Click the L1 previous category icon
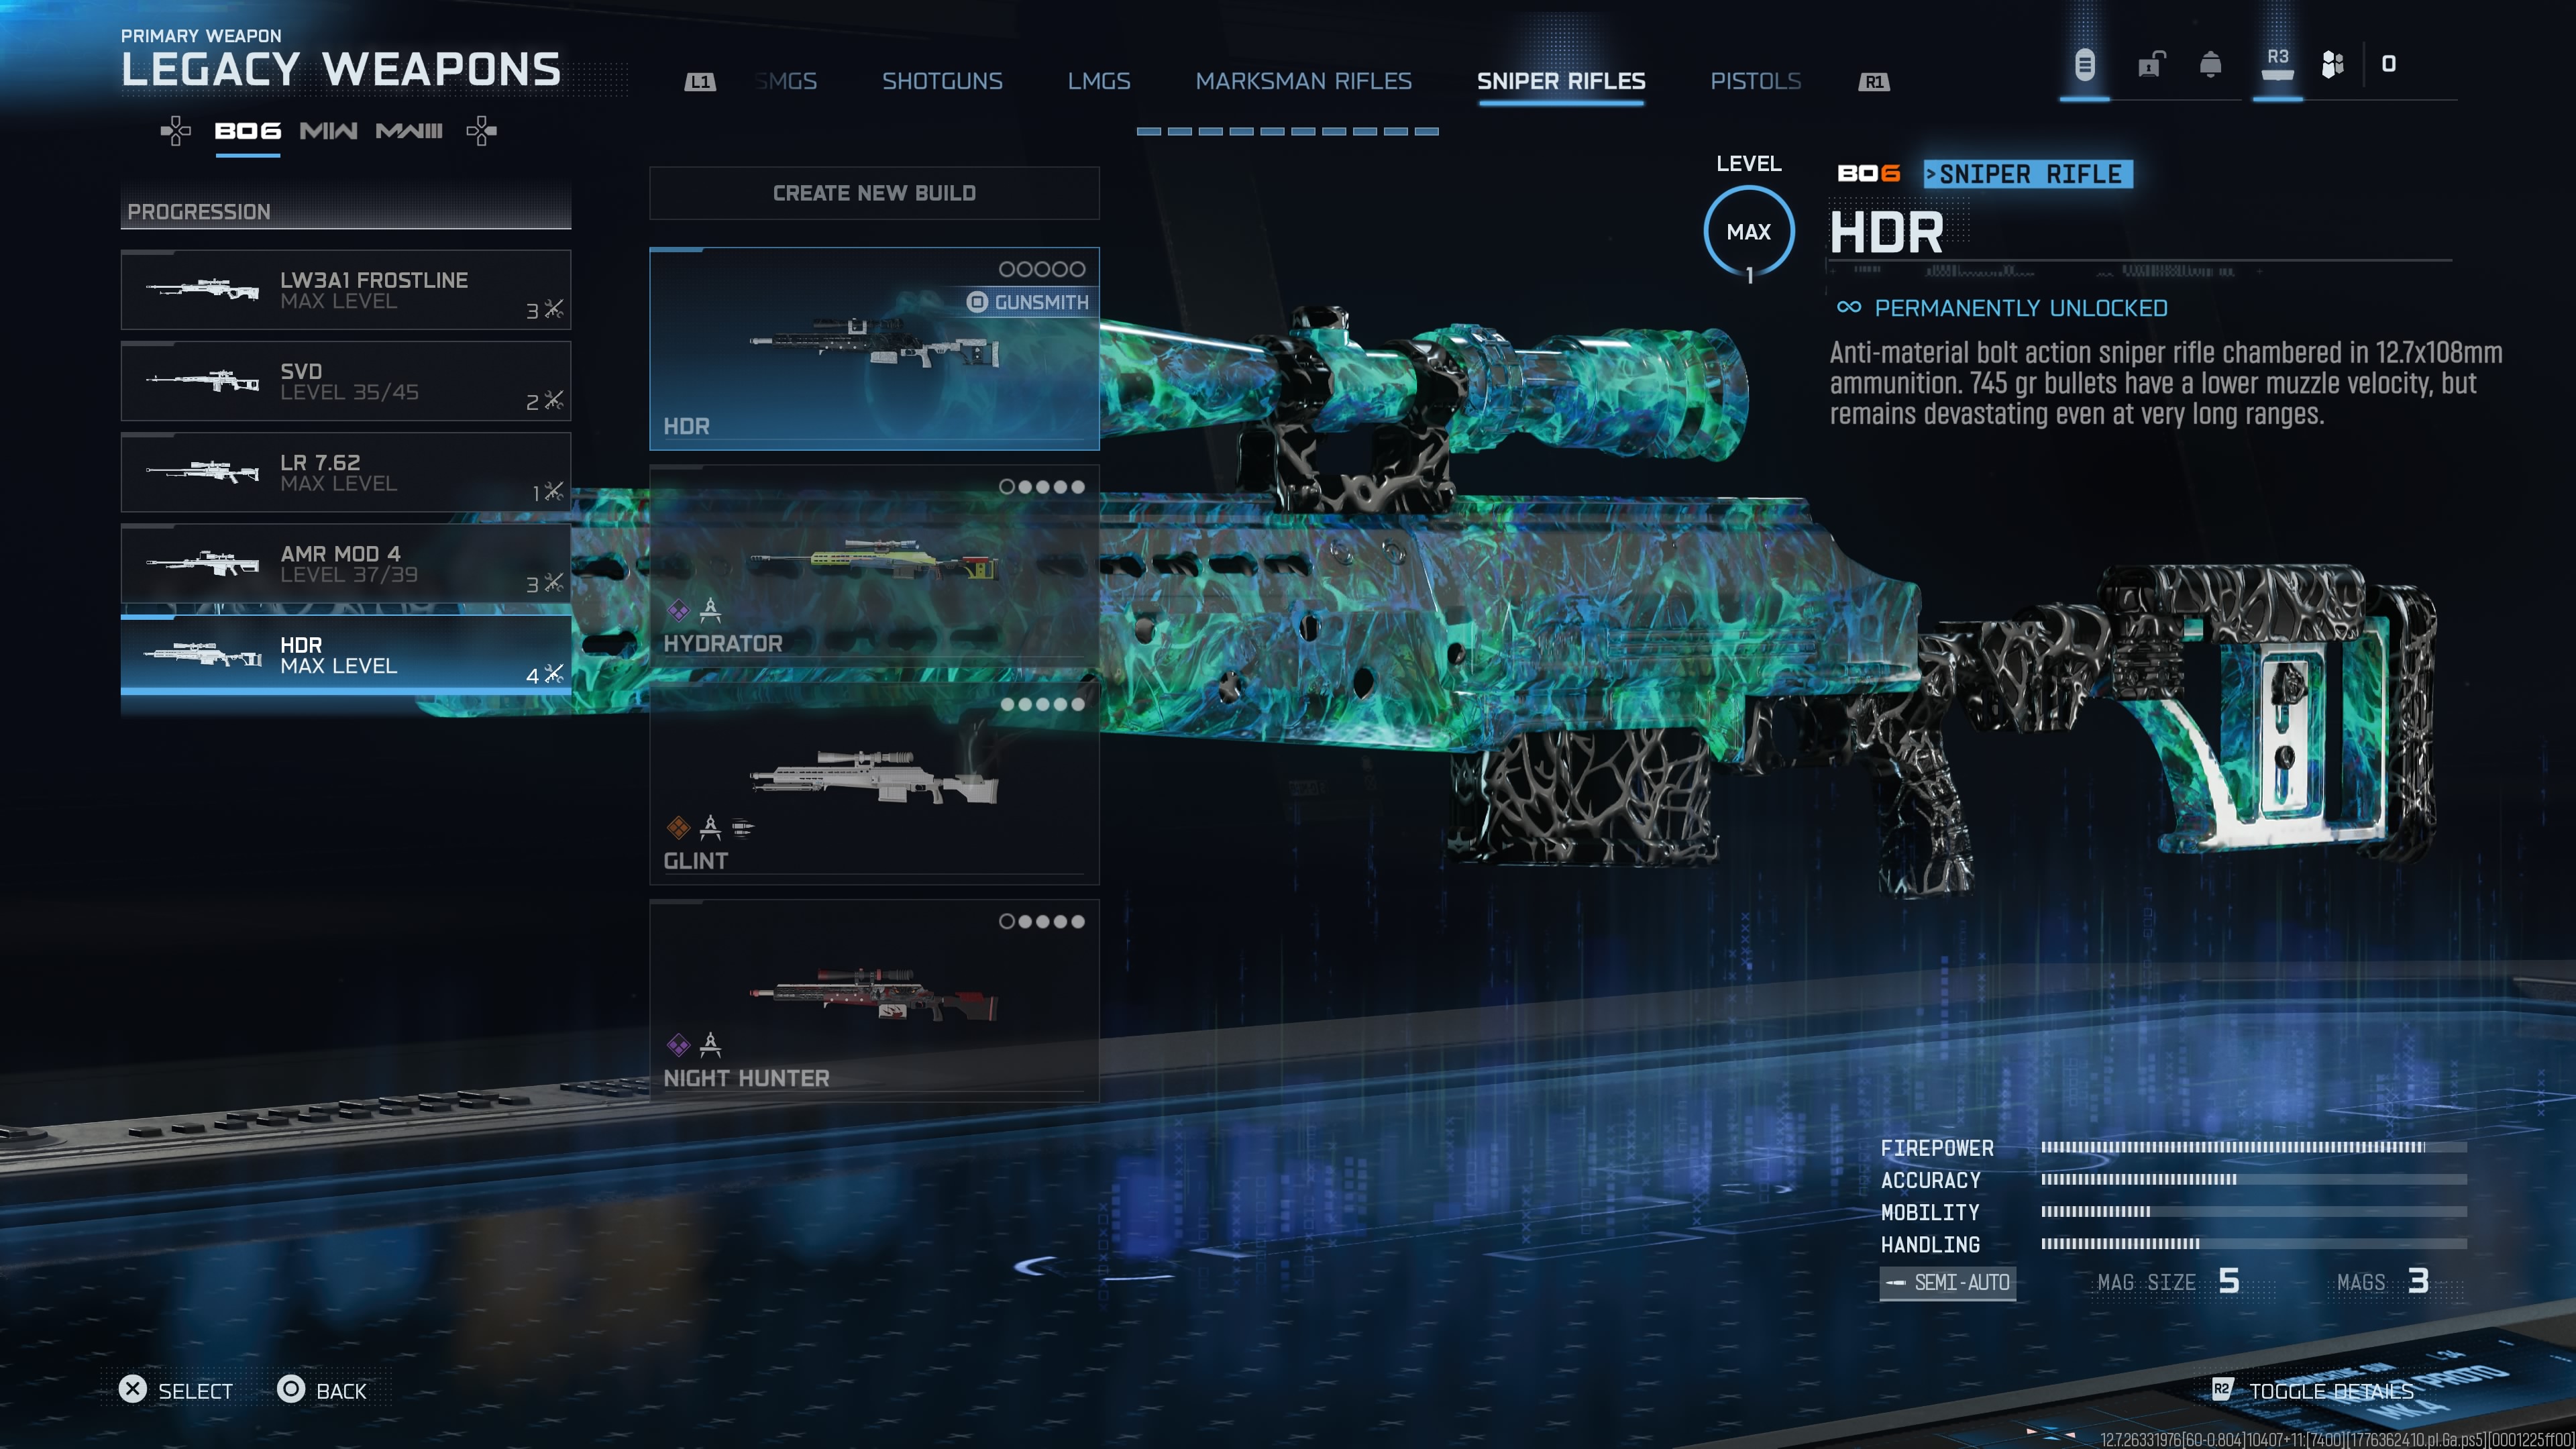This screenshot has width=2576, height=1449. point(700,82)
